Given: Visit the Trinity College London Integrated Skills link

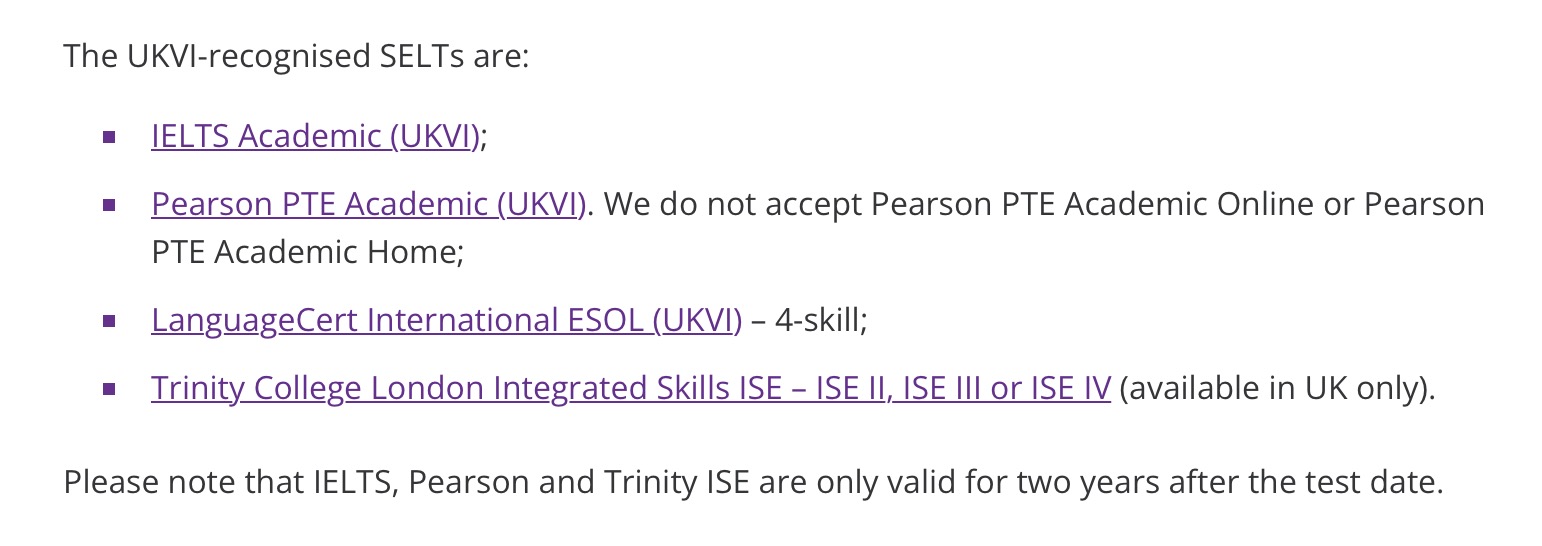Looking at the screenshot, I should point(630,388).
